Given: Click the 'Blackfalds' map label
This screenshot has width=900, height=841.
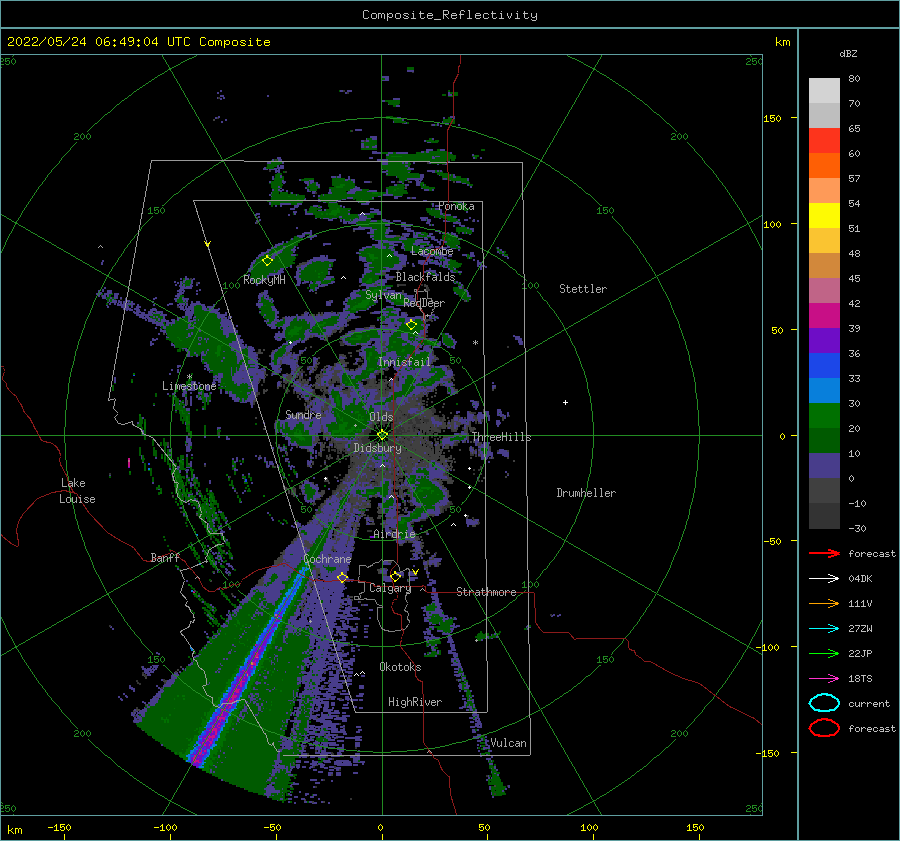Looking at the screenshot, I should (425, 277).
